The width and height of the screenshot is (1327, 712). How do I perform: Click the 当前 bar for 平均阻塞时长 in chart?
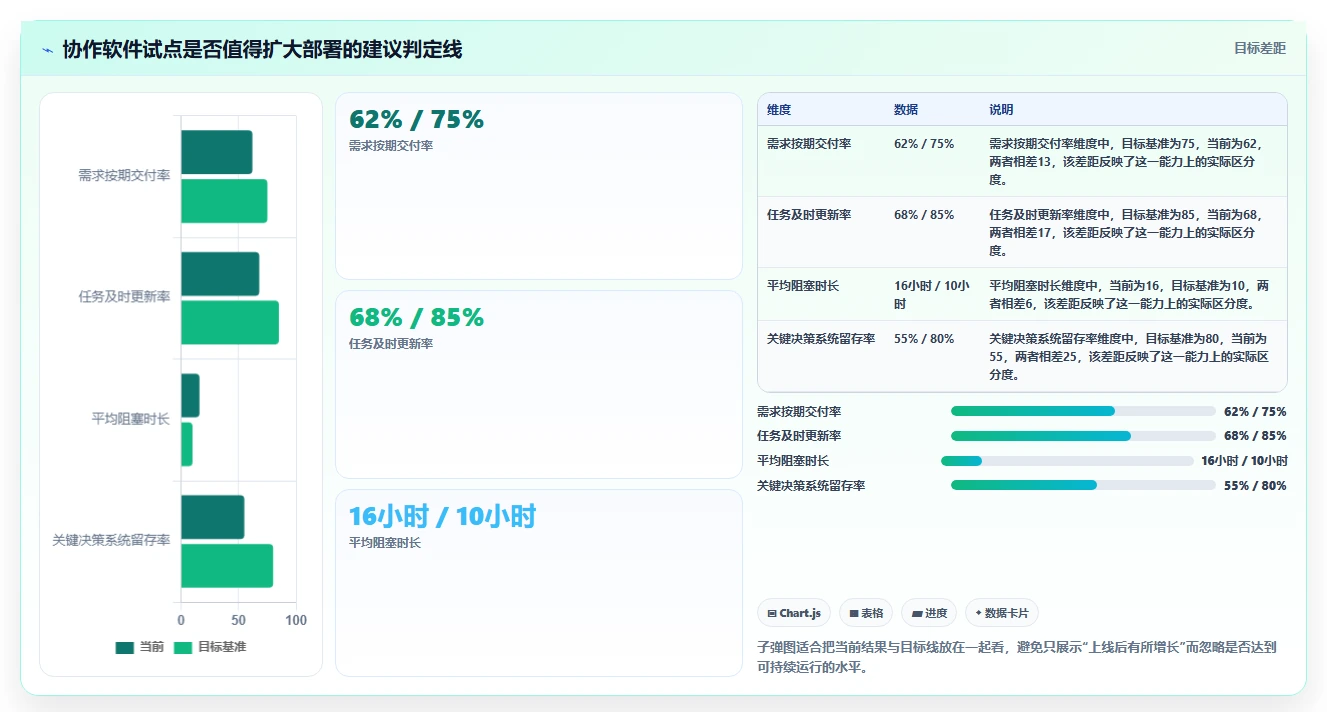coord(190,395)
